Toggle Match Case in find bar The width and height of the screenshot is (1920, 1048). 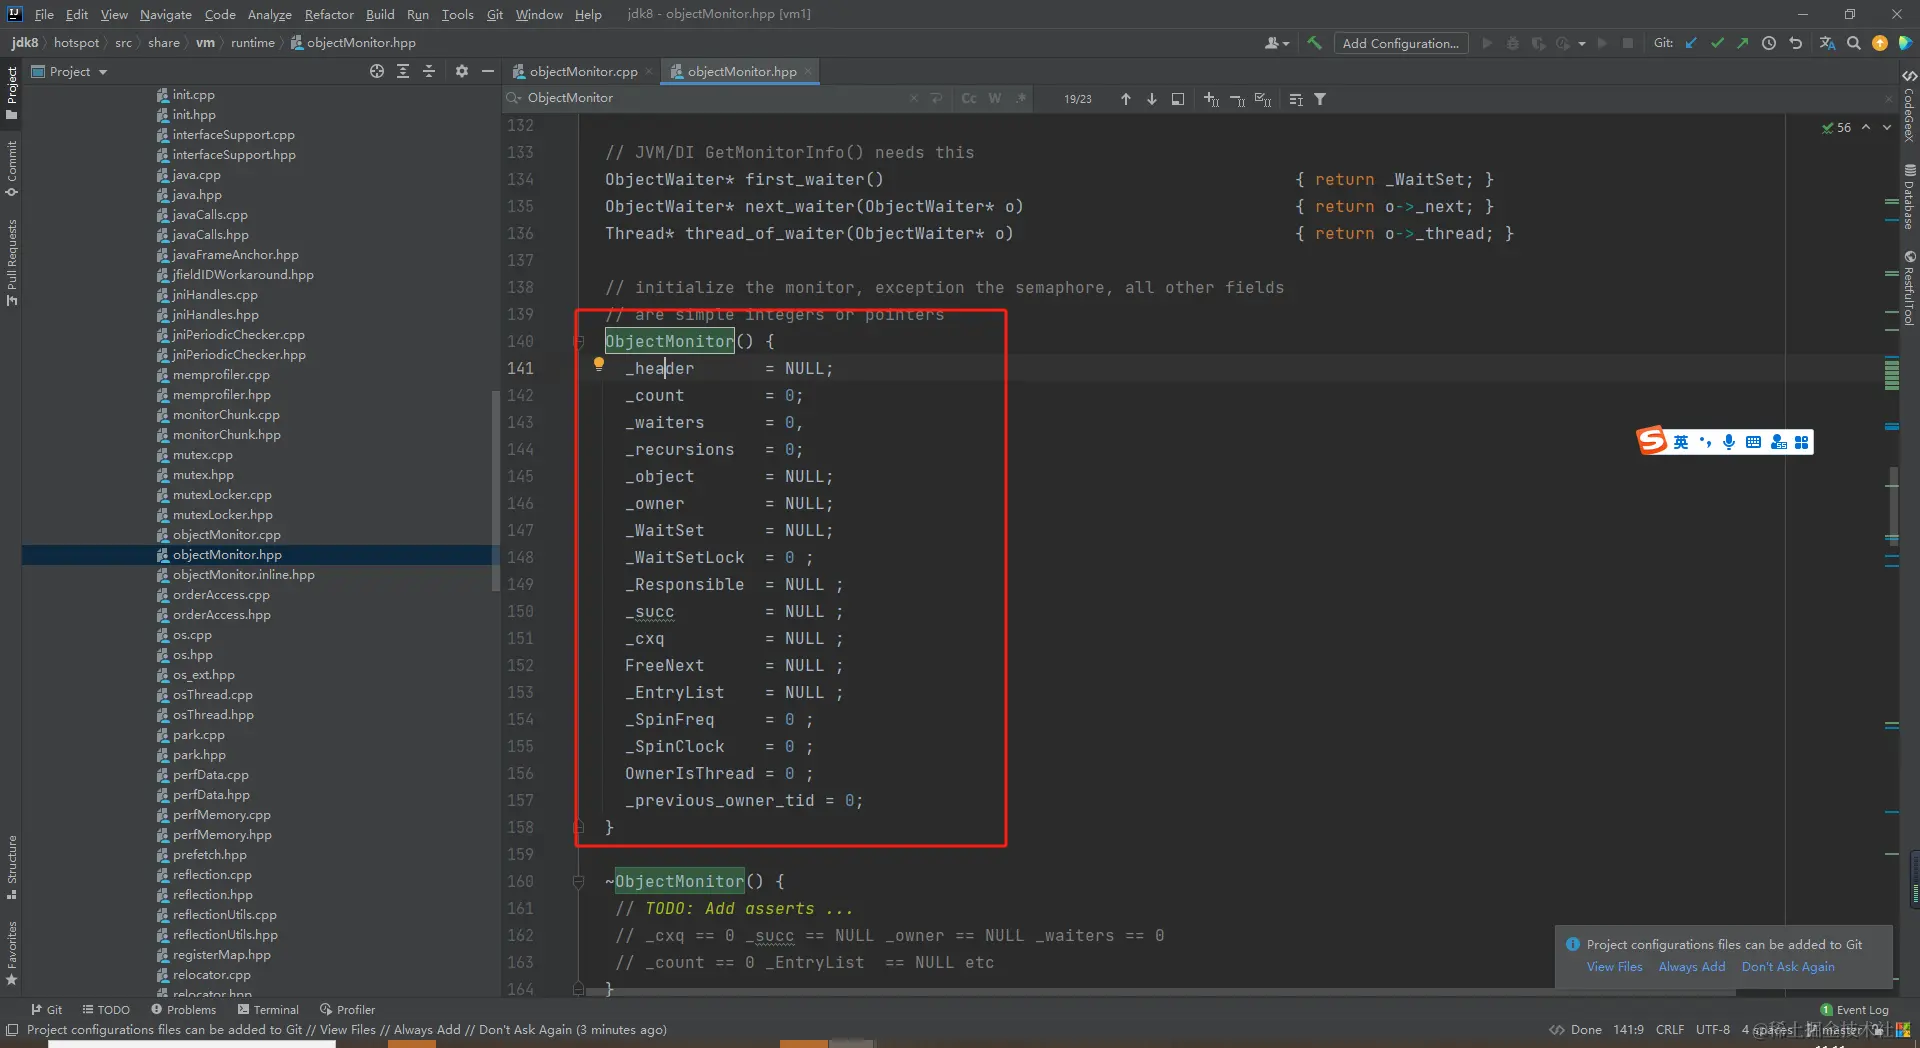pyautogui.click(x=968, y=98)
